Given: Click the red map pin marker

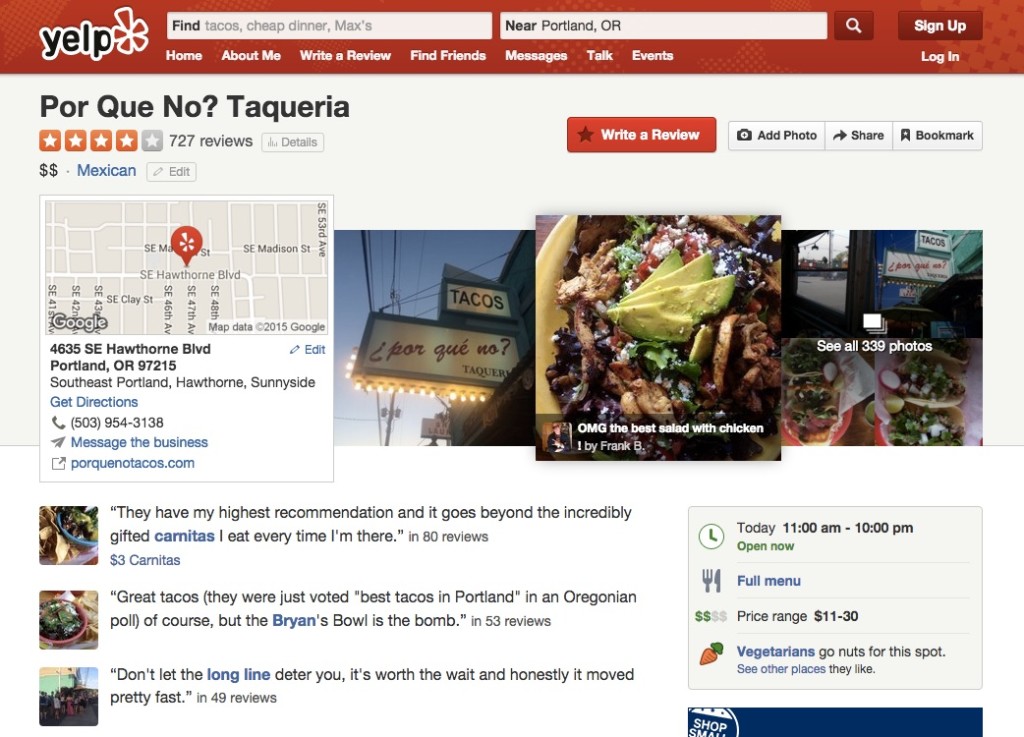Looking at the screenshot, I should [x=187, y=246].
